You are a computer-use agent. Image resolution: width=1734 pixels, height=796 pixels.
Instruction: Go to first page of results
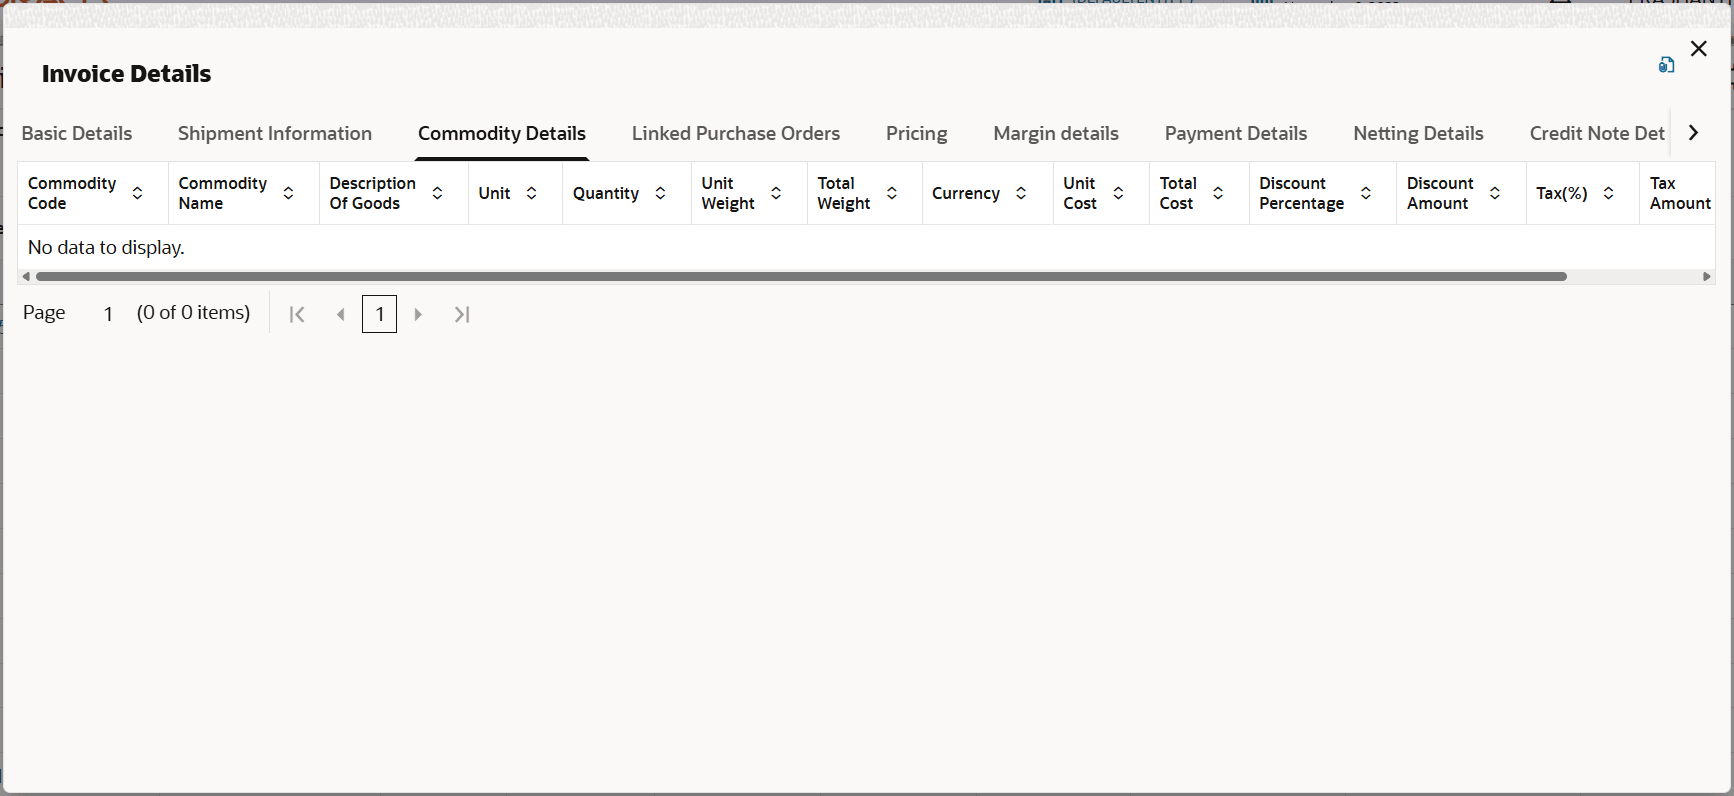pos(297,314)
